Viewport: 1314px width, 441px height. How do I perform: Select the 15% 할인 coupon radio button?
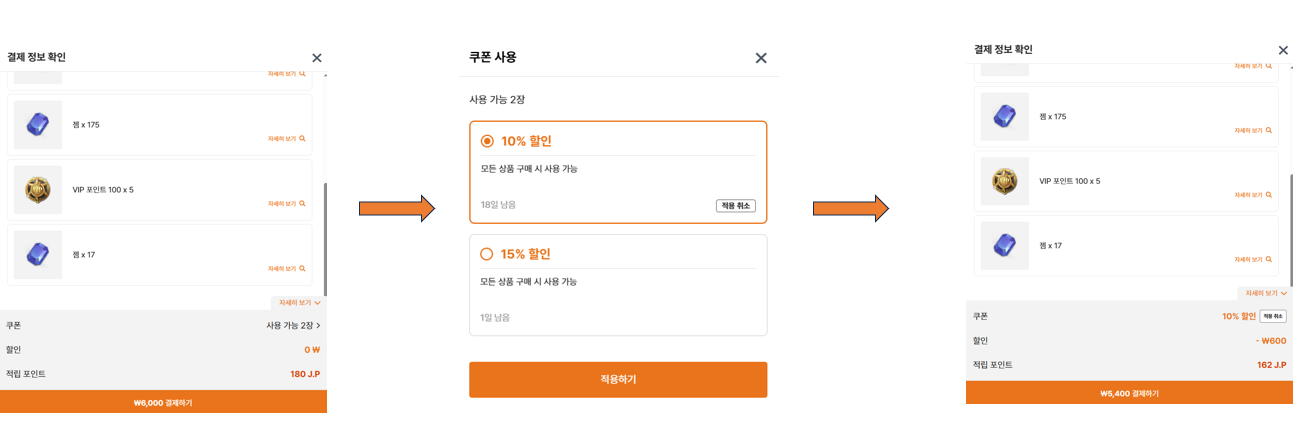[487, 254]
